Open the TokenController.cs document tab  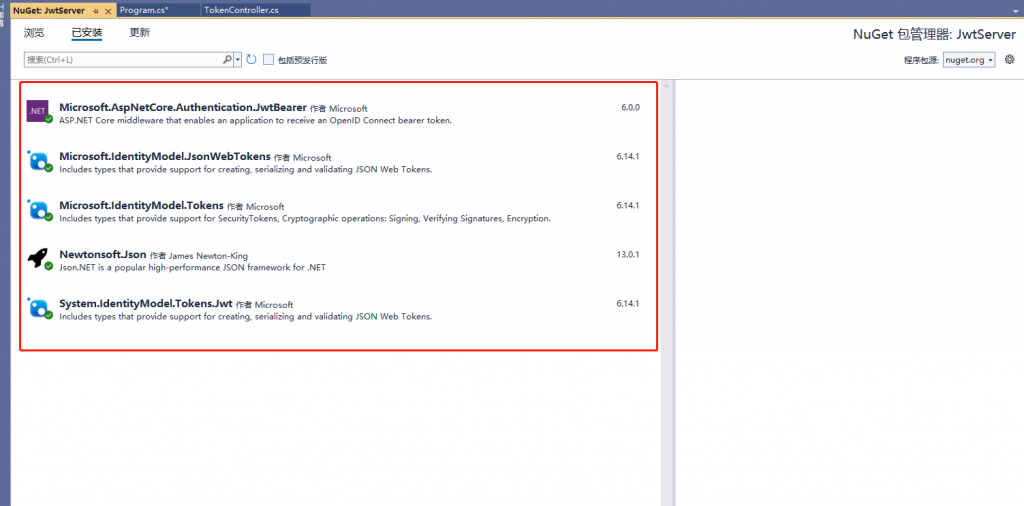[x=255, y=11]
